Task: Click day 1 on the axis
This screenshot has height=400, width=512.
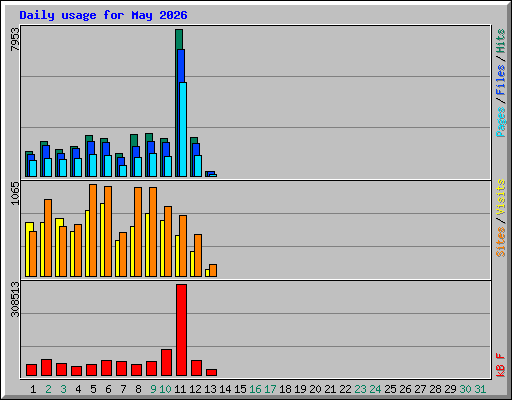Action: [x=33, y=389]
